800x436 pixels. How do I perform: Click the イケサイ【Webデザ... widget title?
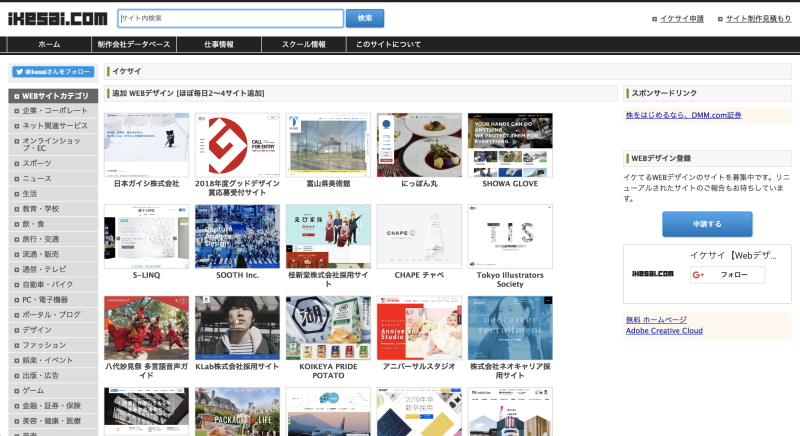733,255
